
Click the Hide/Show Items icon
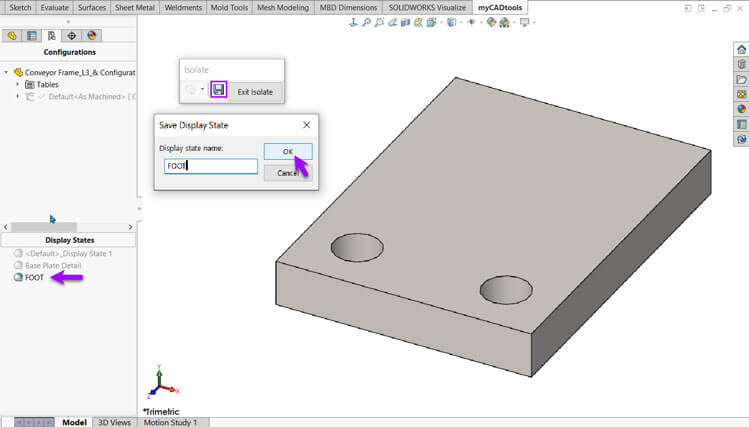[471, 22]
